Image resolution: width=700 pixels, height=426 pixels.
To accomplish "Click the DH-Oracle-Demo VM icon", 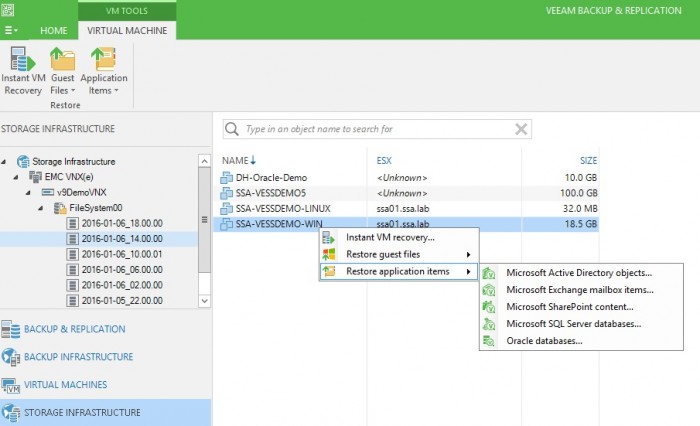I will click(x=226, y=178).
